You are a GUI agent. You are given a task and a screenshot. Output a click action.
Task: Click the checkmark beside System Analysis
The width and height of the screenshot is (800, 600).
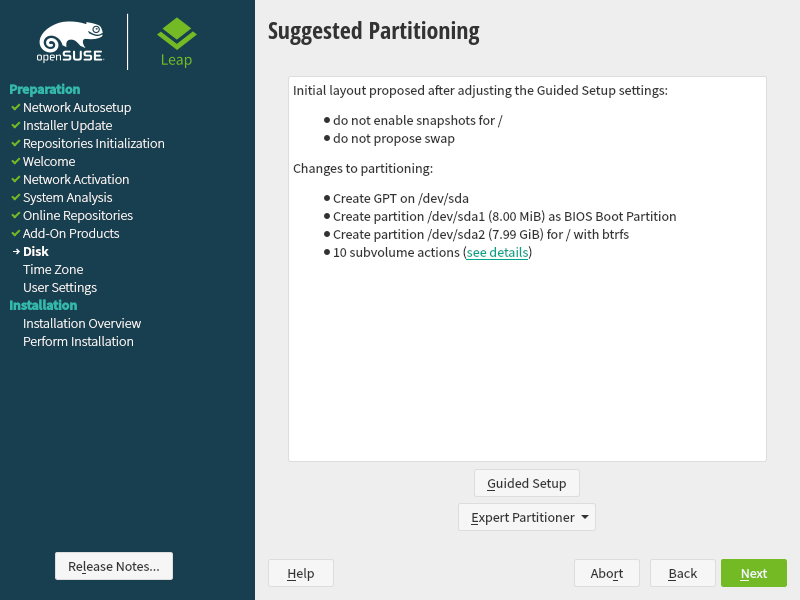pos(15,197)
